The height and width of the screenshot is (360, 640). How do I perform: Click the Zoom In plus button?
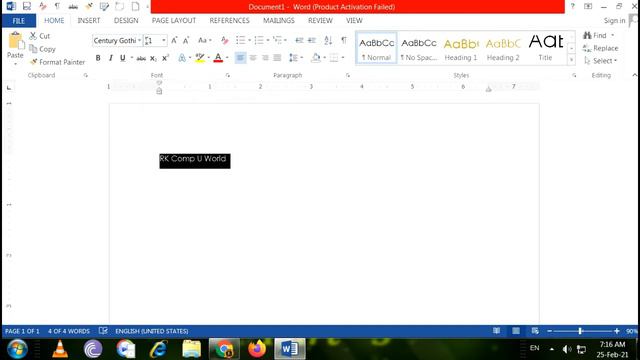pyautogui.click(x=617, y=331)
